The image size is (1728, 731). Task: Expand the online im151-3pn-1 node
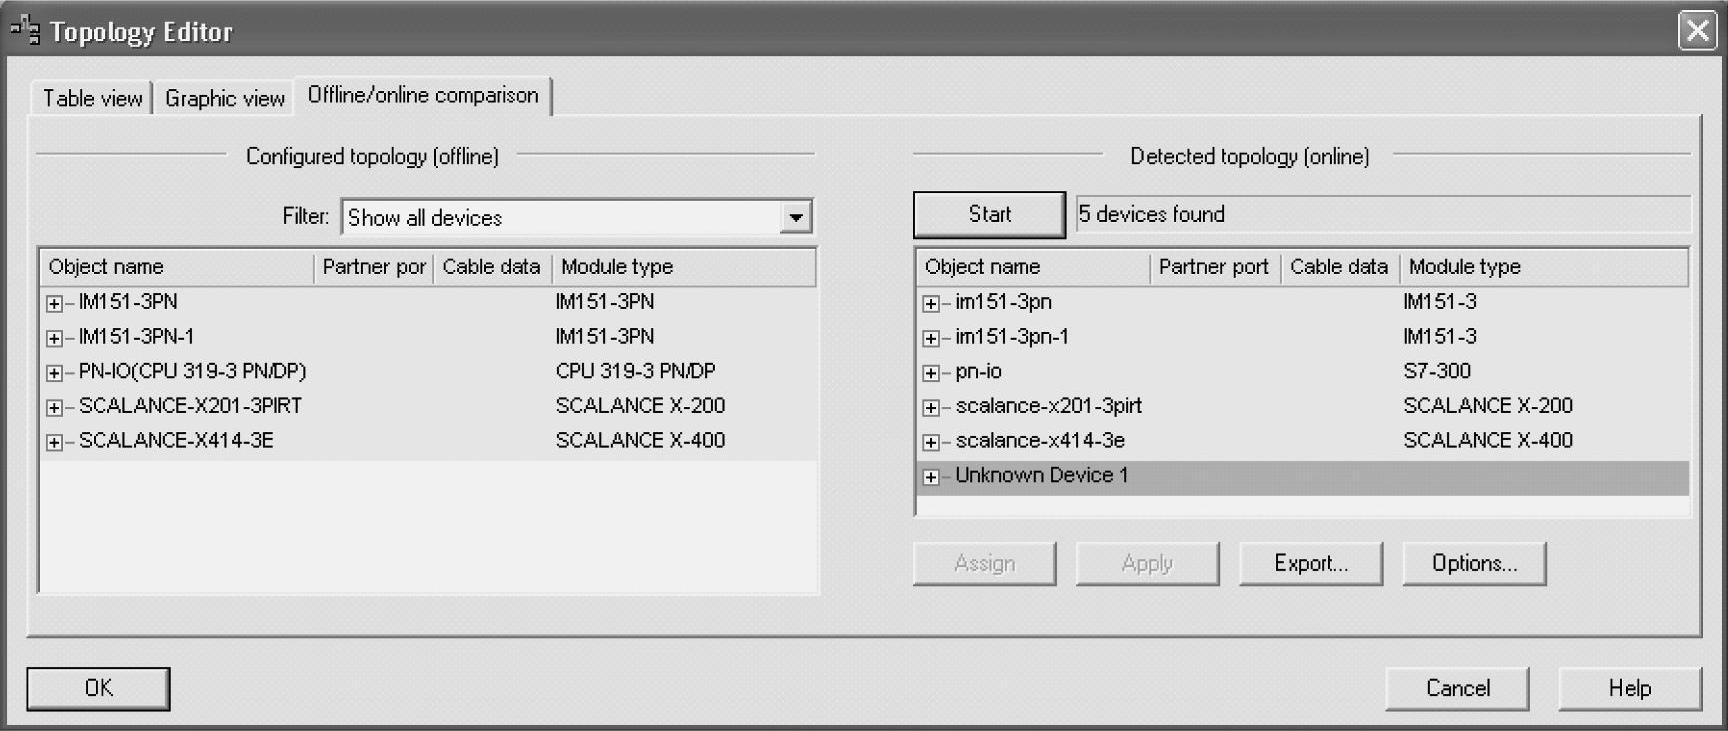(x=931, y=338)
